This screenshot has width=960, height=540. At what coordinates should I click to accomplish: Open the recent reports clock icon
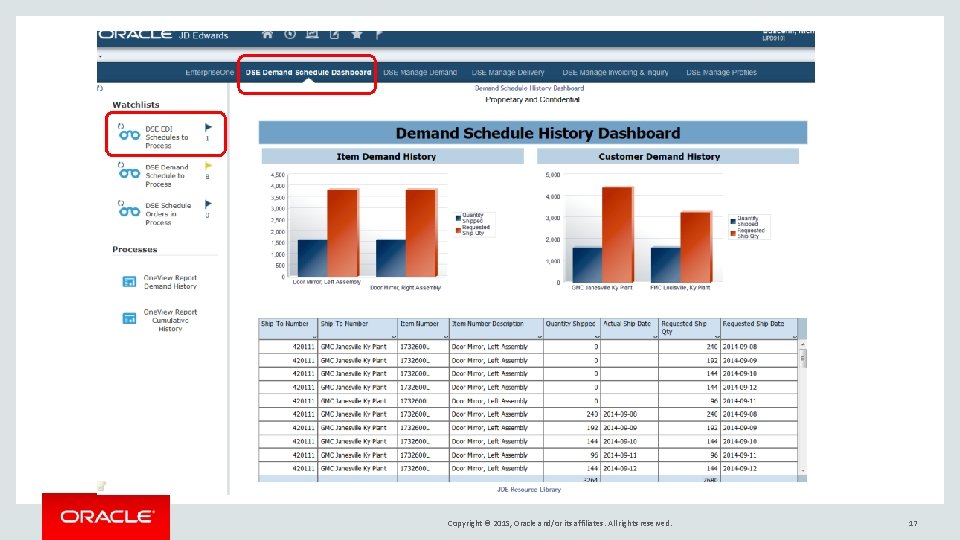tap(290, 34)
